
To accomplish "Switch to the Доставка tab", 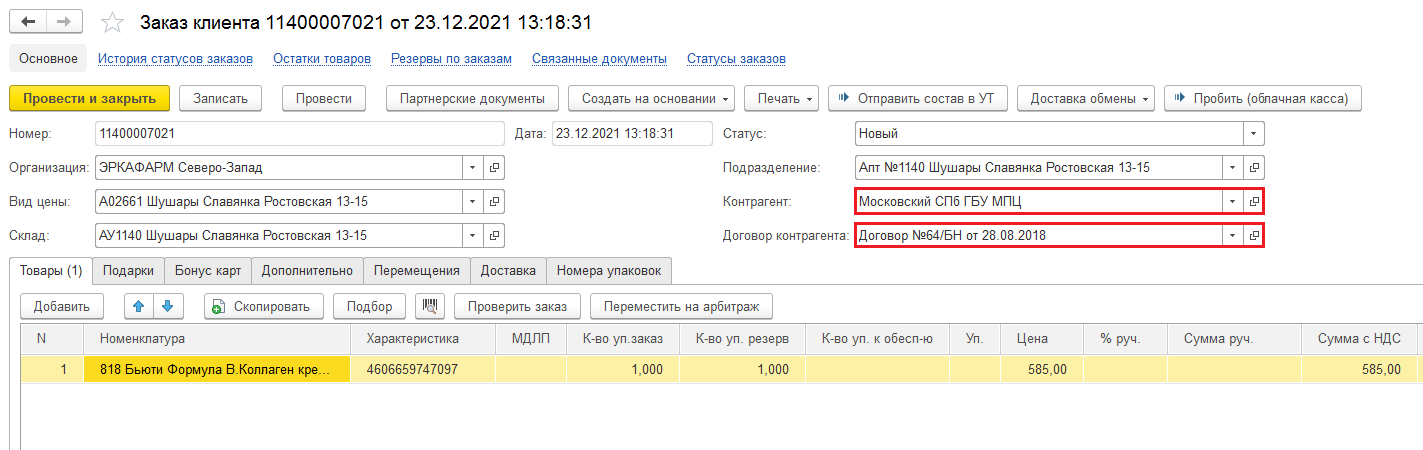I will click(x=508, y=270).
